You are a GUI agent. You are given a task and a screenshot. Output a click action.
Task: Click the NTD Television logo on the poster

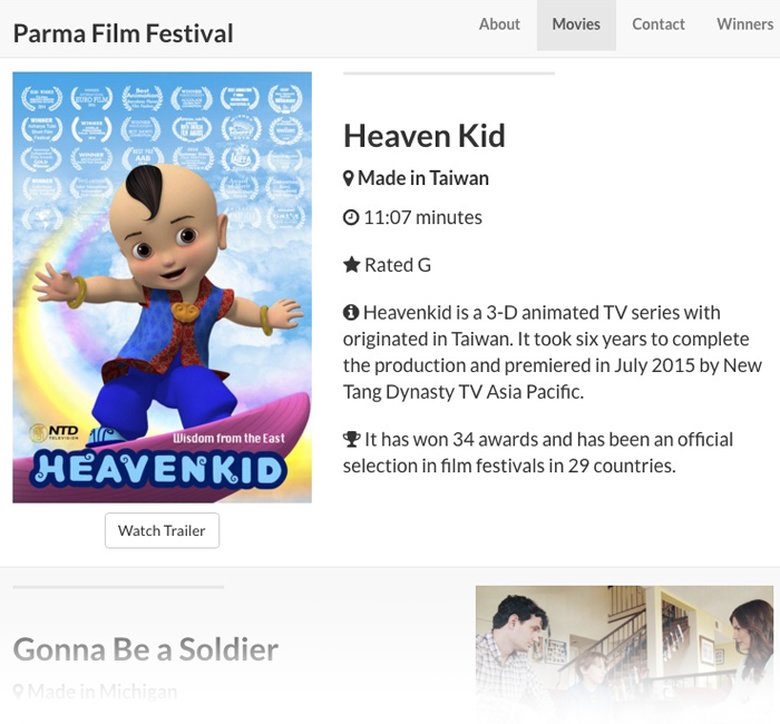(x=53, y=433)
